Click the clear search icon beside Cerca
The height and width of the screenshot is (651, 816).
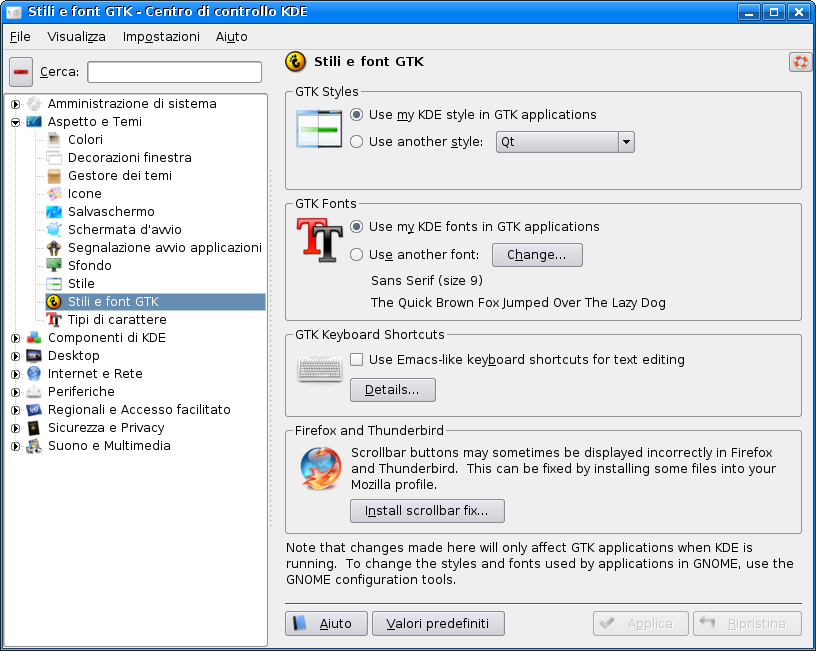[21, 72]
